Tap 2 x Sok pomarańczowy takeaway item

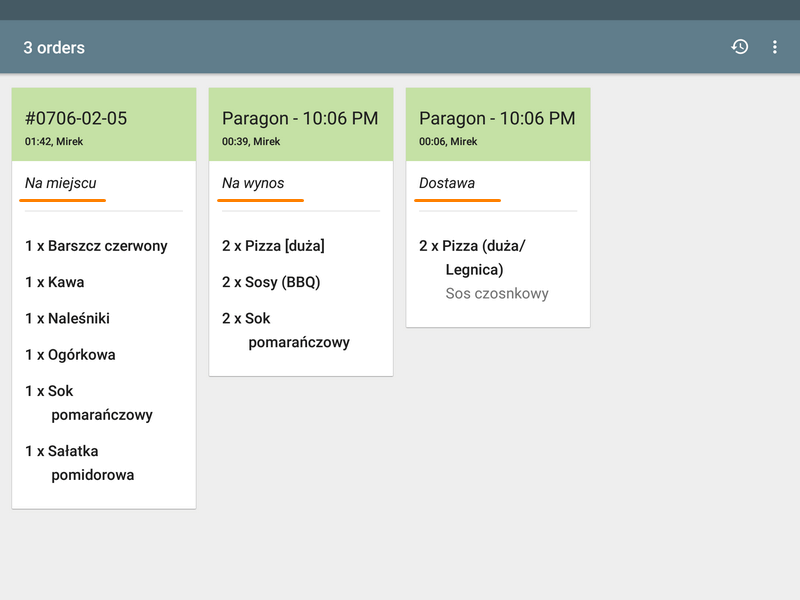point(287,330)
